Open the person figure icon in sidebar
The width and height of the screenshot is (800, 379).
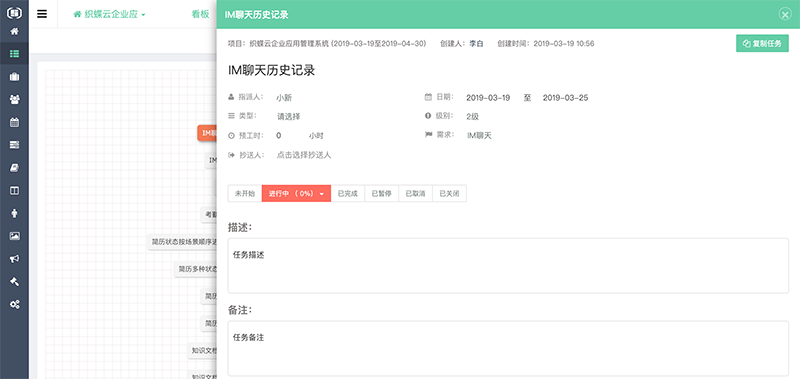(x=14, y=213)
